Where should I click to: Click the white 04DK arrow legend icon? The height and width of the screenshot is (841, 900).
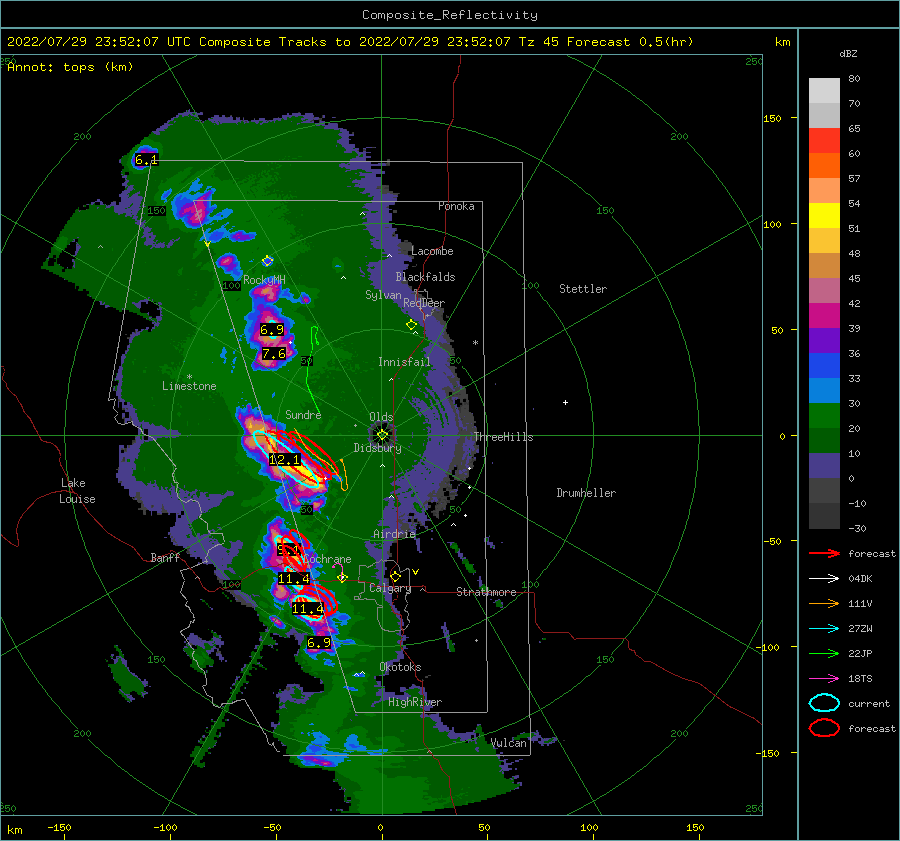point(824,579)
